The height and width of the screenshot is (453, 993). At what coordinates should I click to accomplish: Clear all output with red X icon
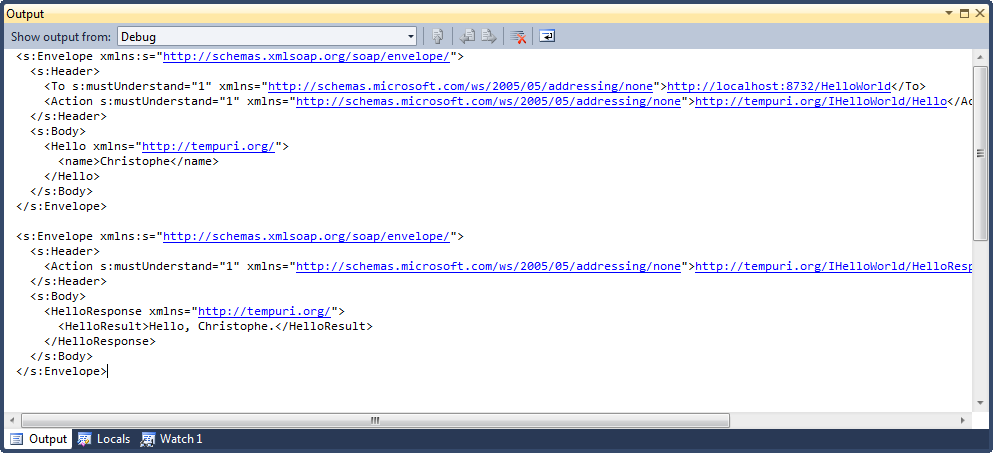pos(519,37)
